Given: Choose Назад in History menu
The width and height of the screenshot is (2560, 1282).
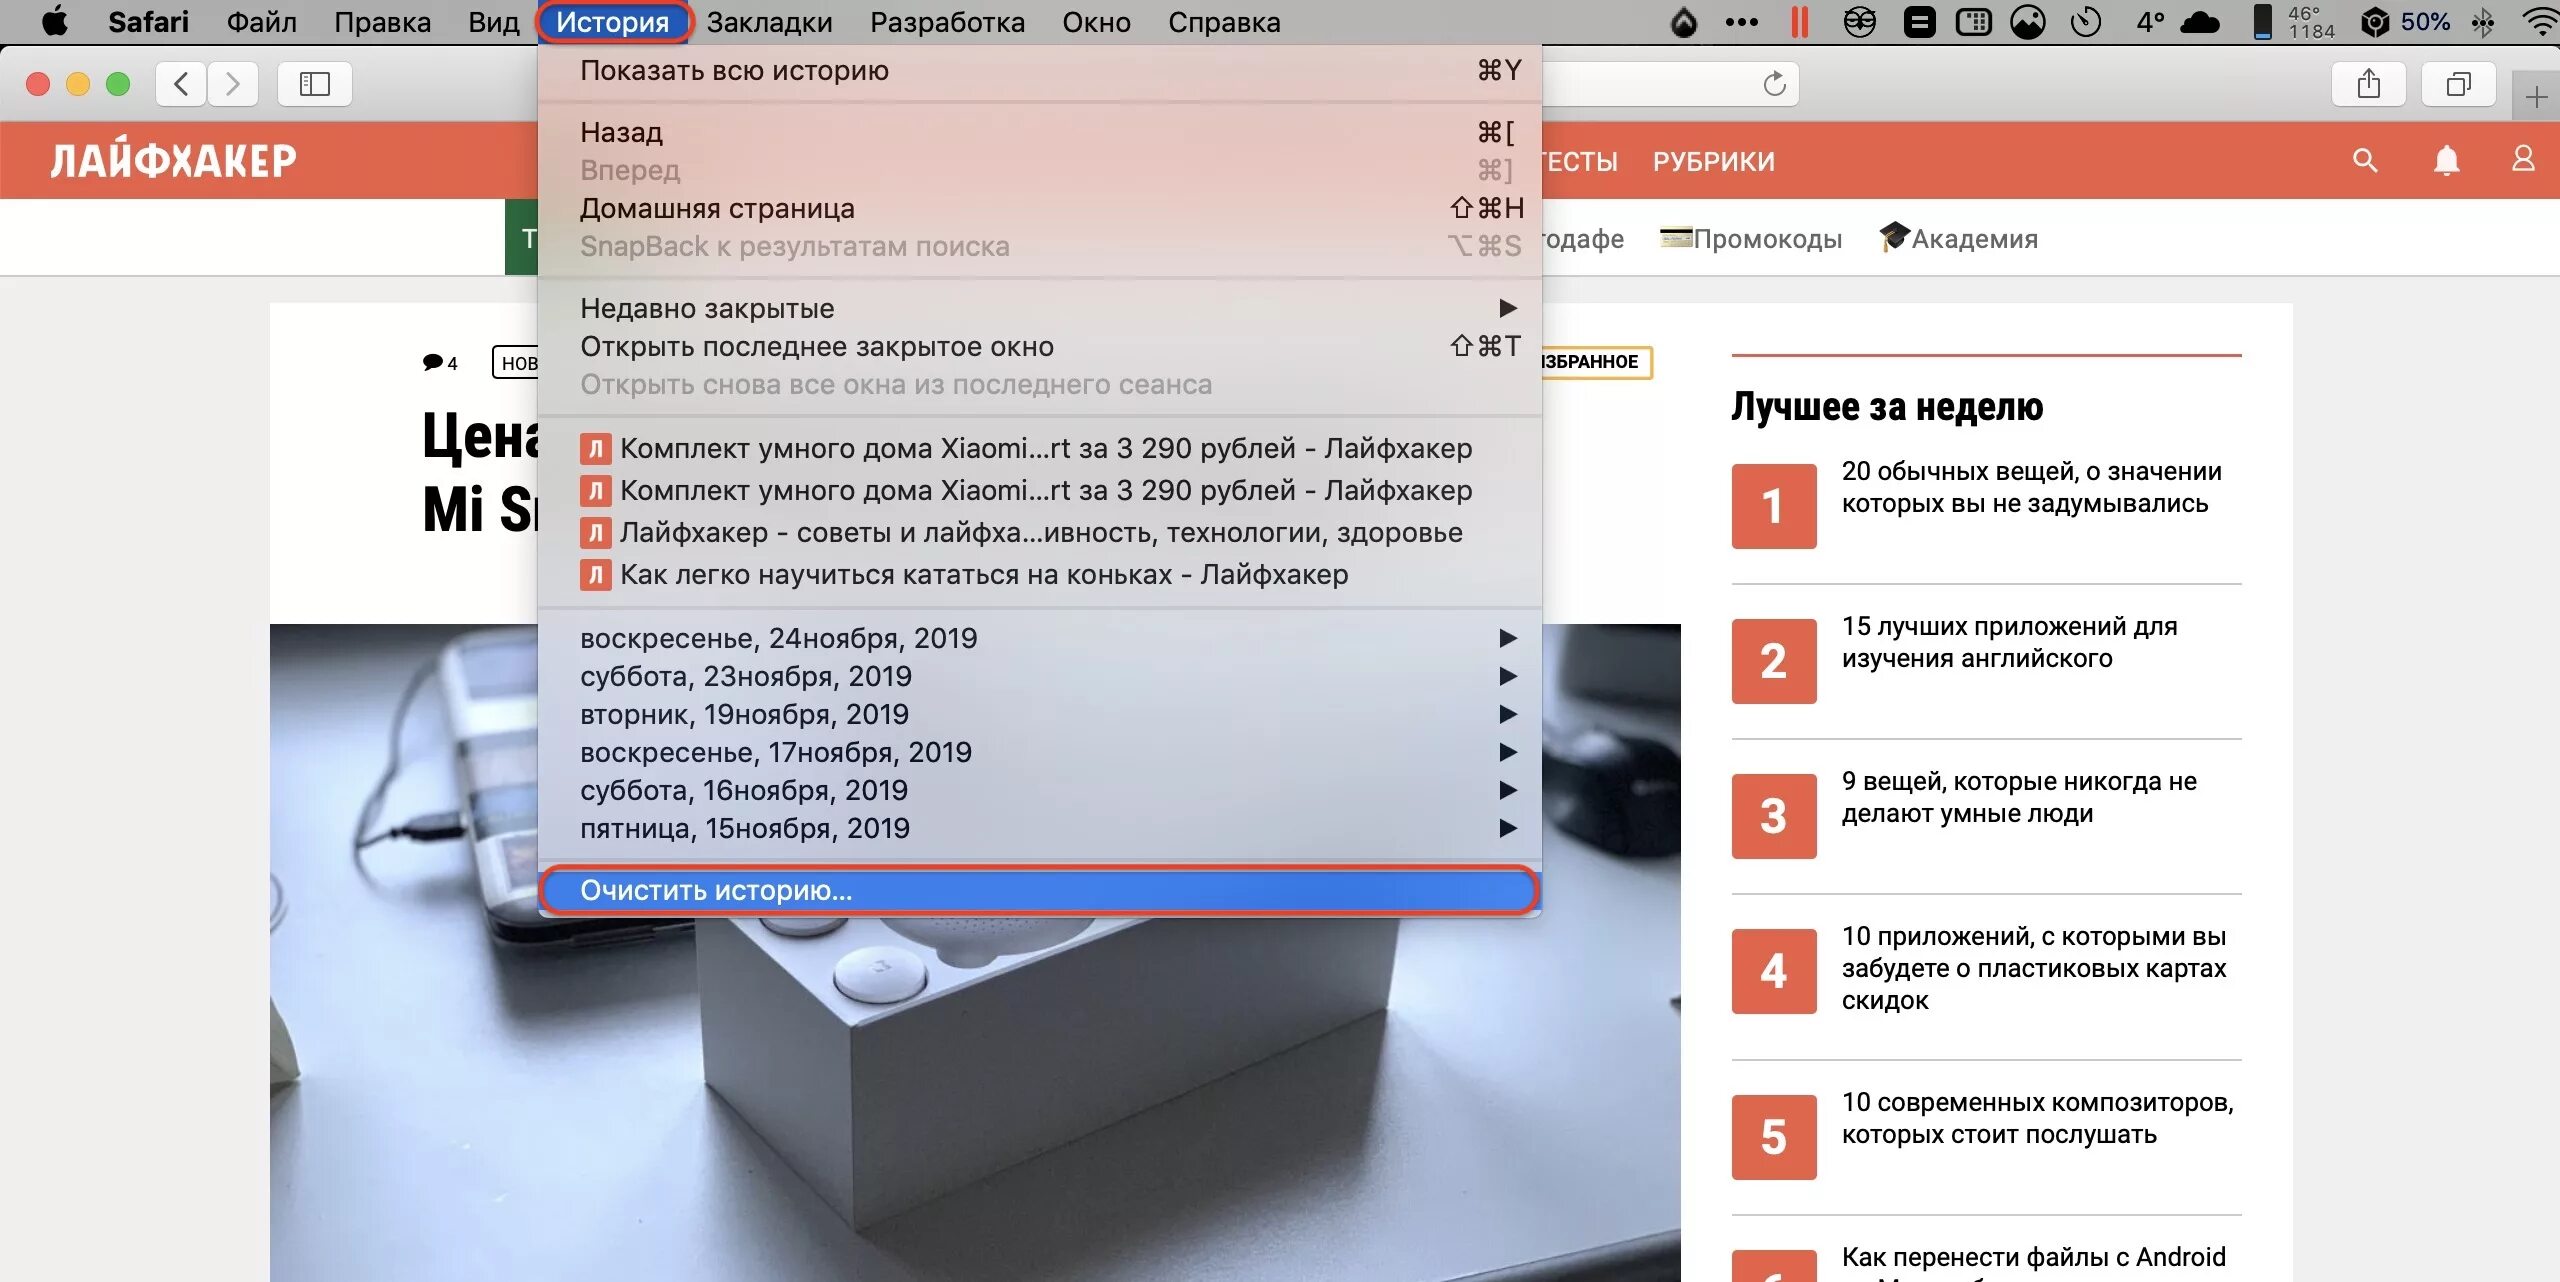Looking at the screenshot, I should pyautogui.click(x=1040, y=133).
